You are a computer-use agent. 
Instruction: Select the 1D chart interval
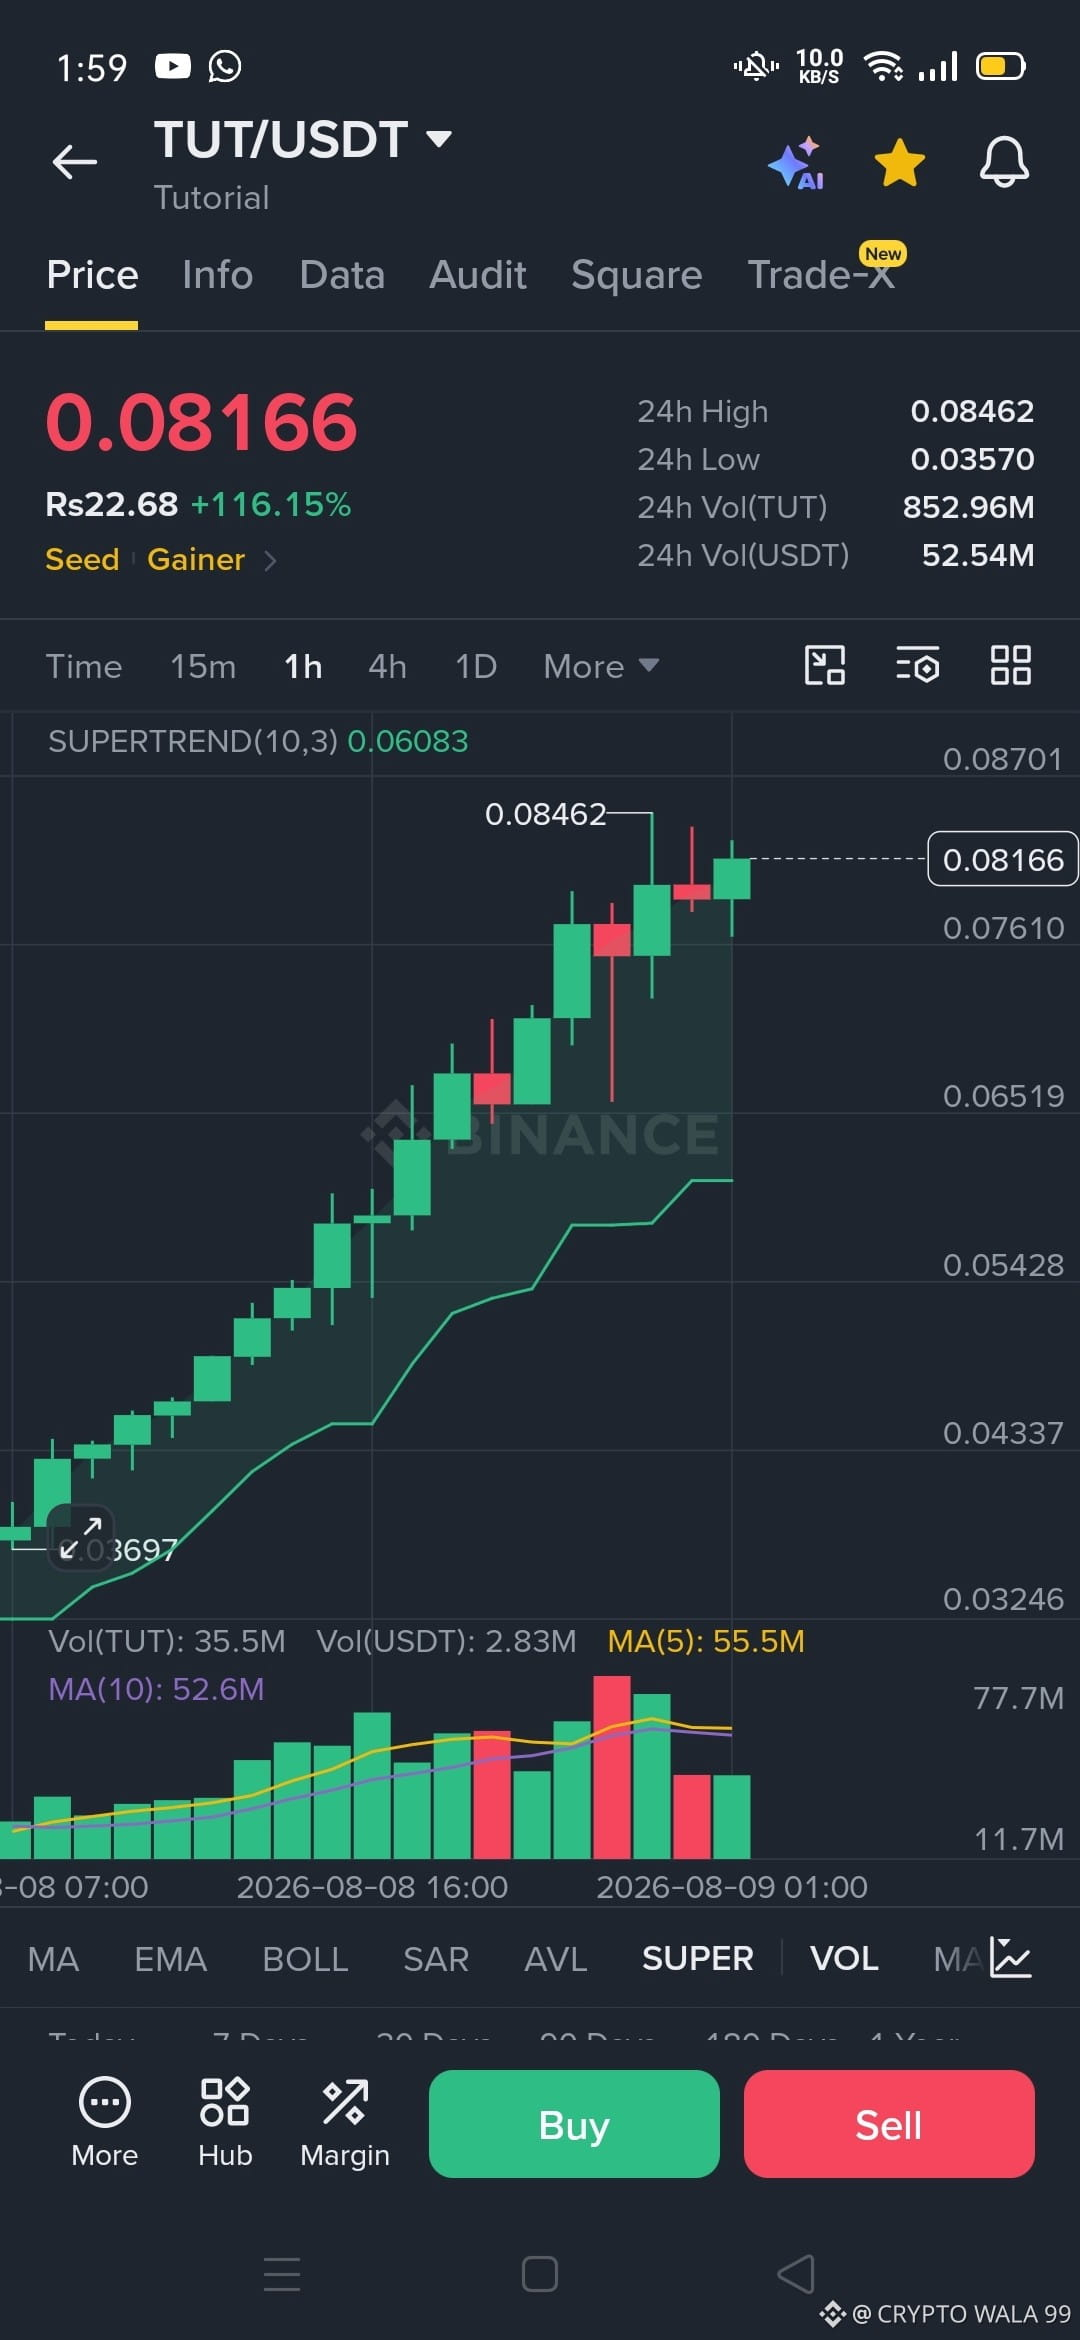[476, 666]
